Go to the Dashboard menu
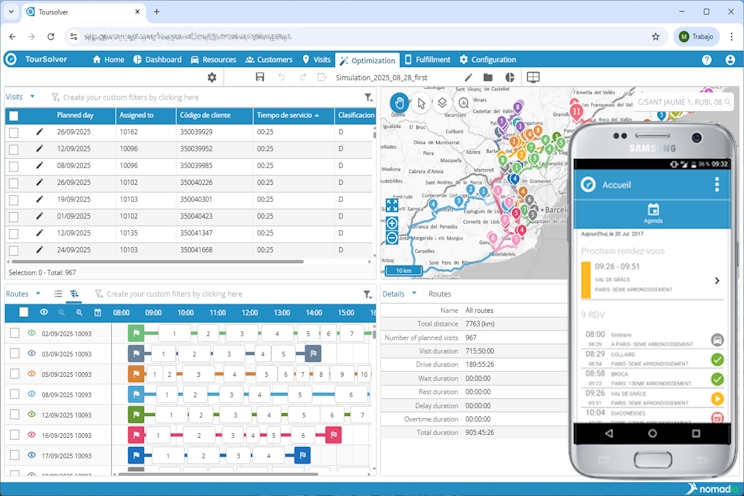Screen dimensions: 744x496 (157, 59)
